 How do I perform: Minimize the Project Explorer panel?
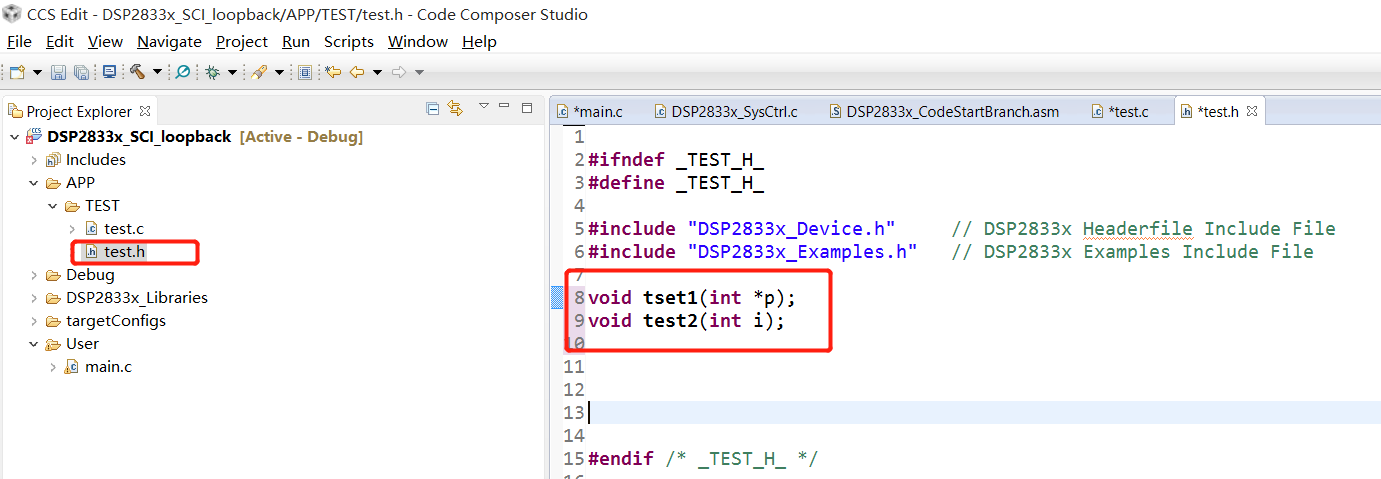coord(505,106)
